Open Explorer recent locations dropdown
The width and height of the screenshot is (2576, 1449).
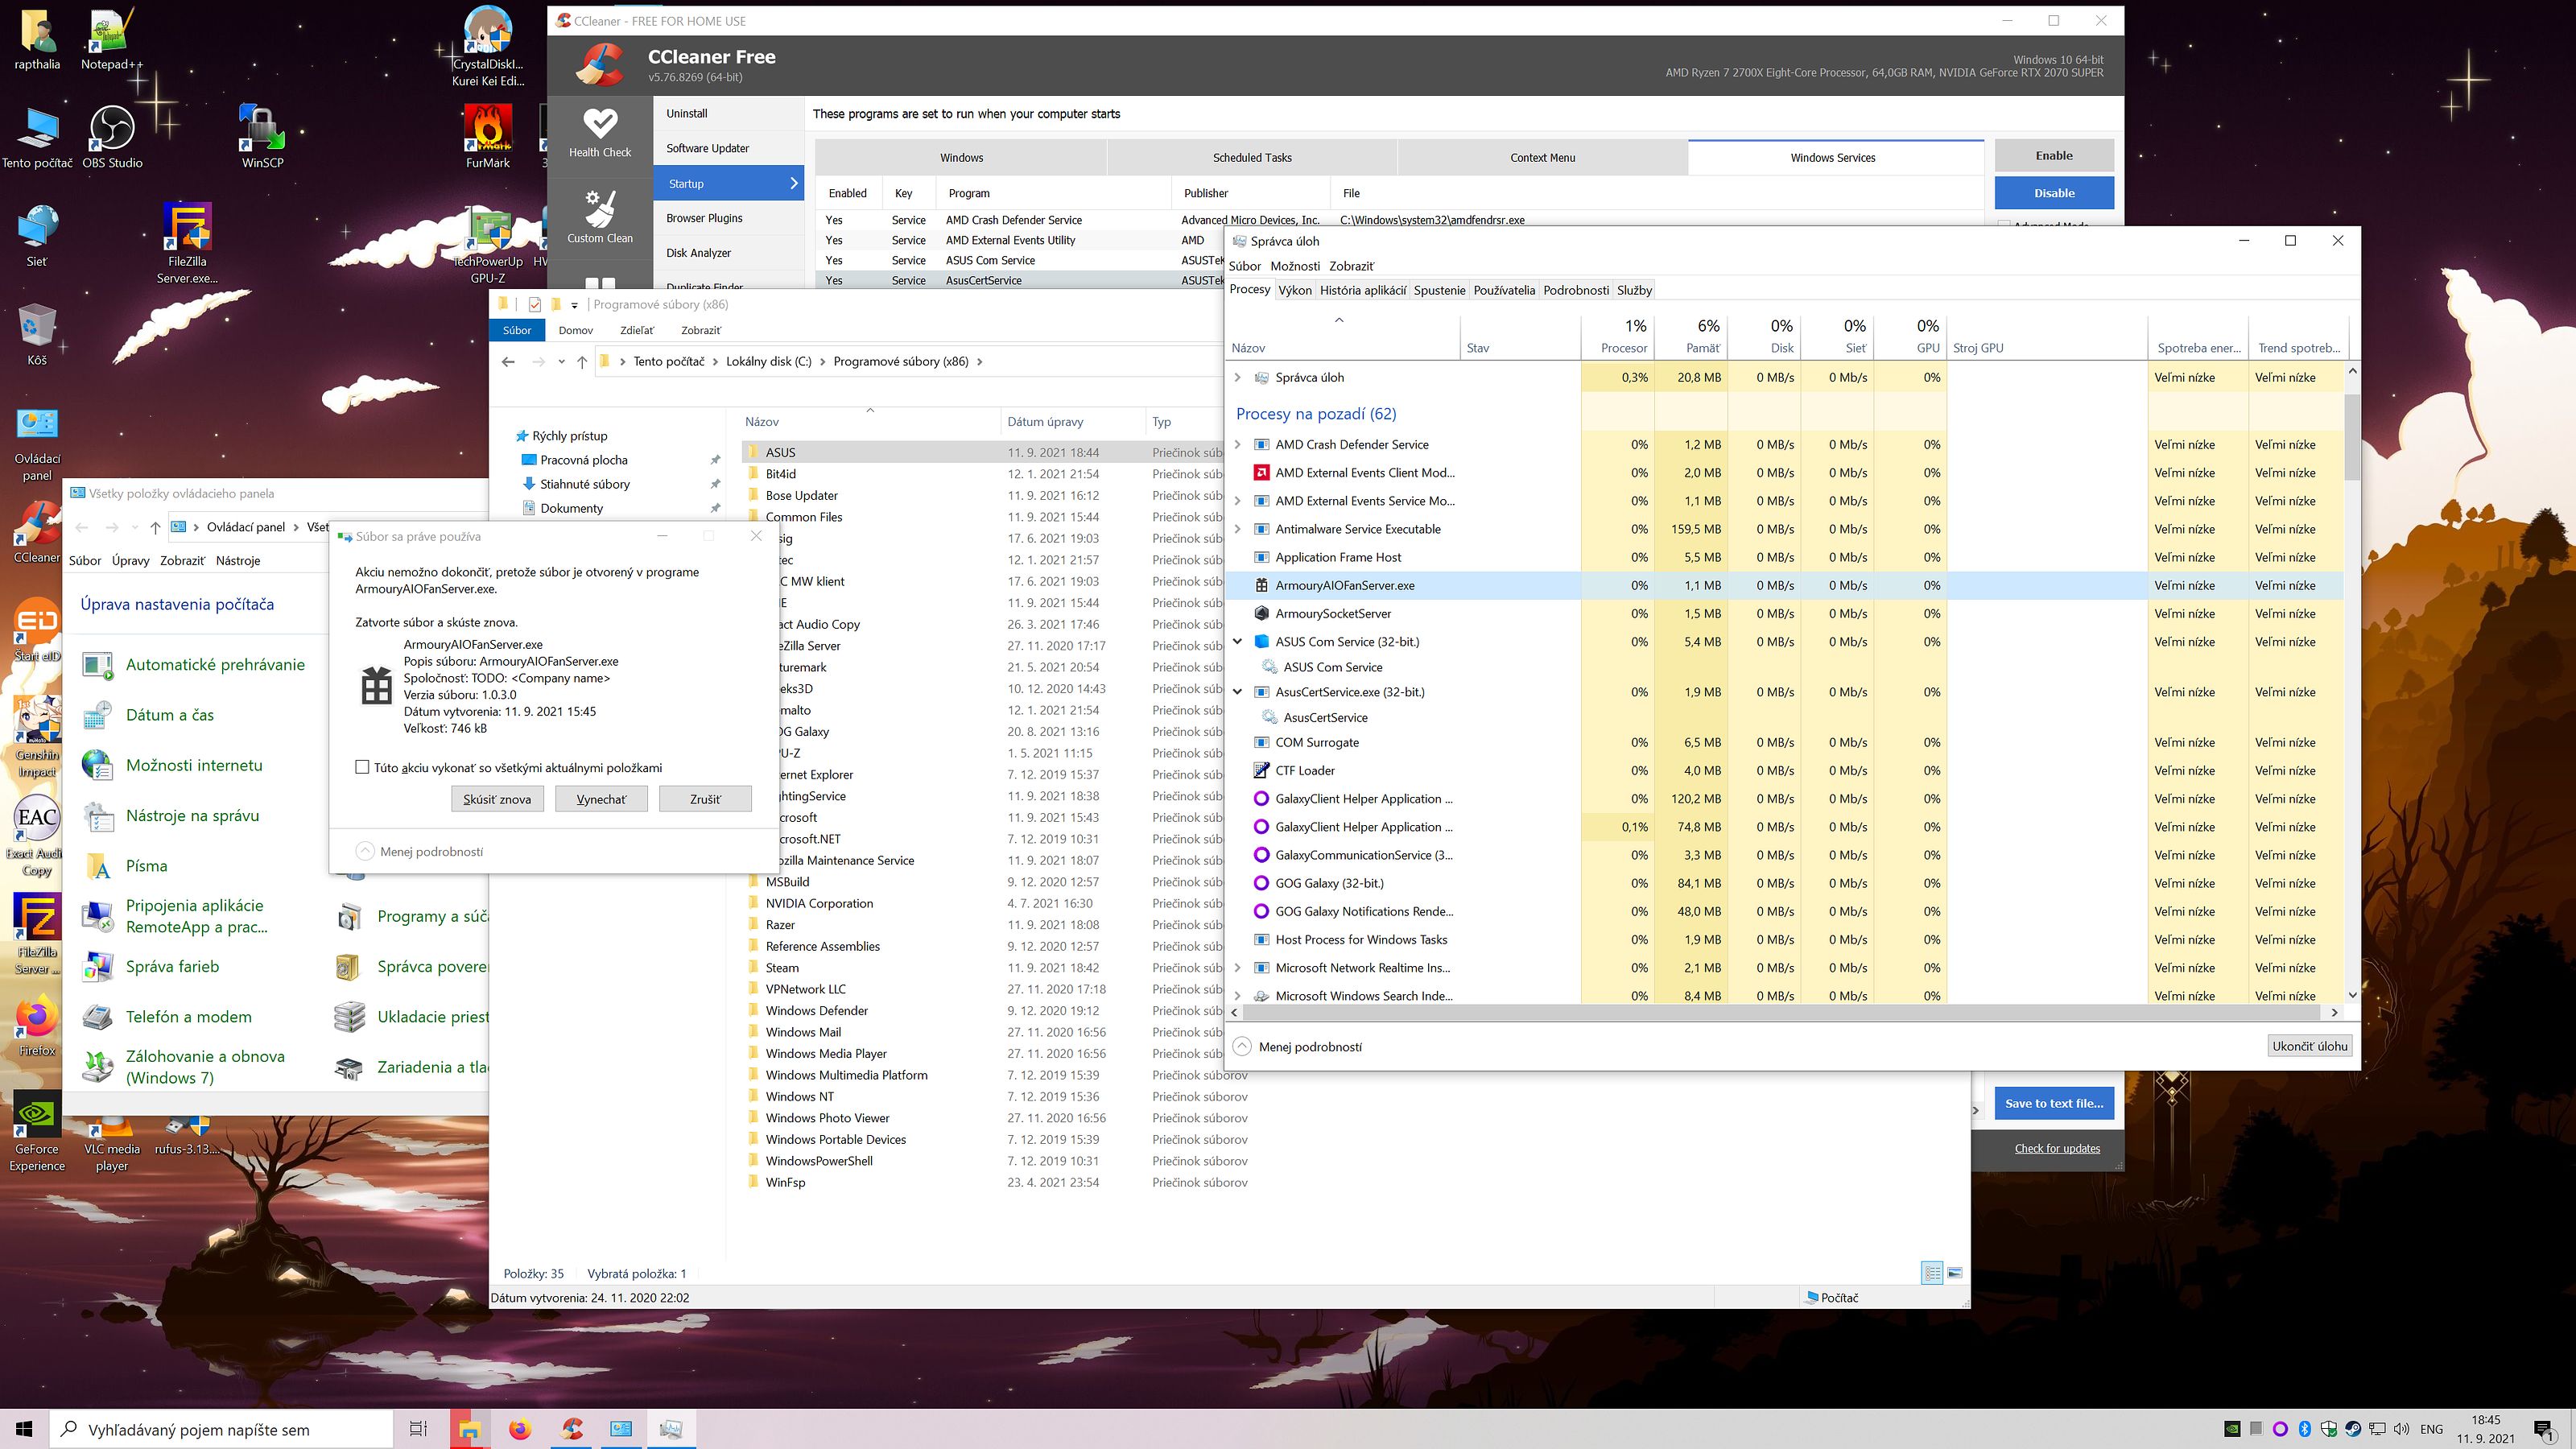point(561,361)
